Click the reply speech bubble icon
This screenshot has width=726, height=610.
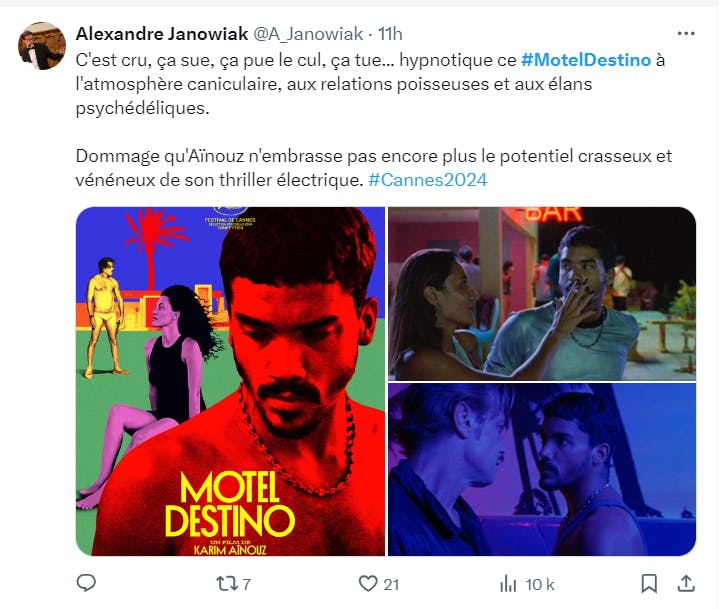(86, 583)
